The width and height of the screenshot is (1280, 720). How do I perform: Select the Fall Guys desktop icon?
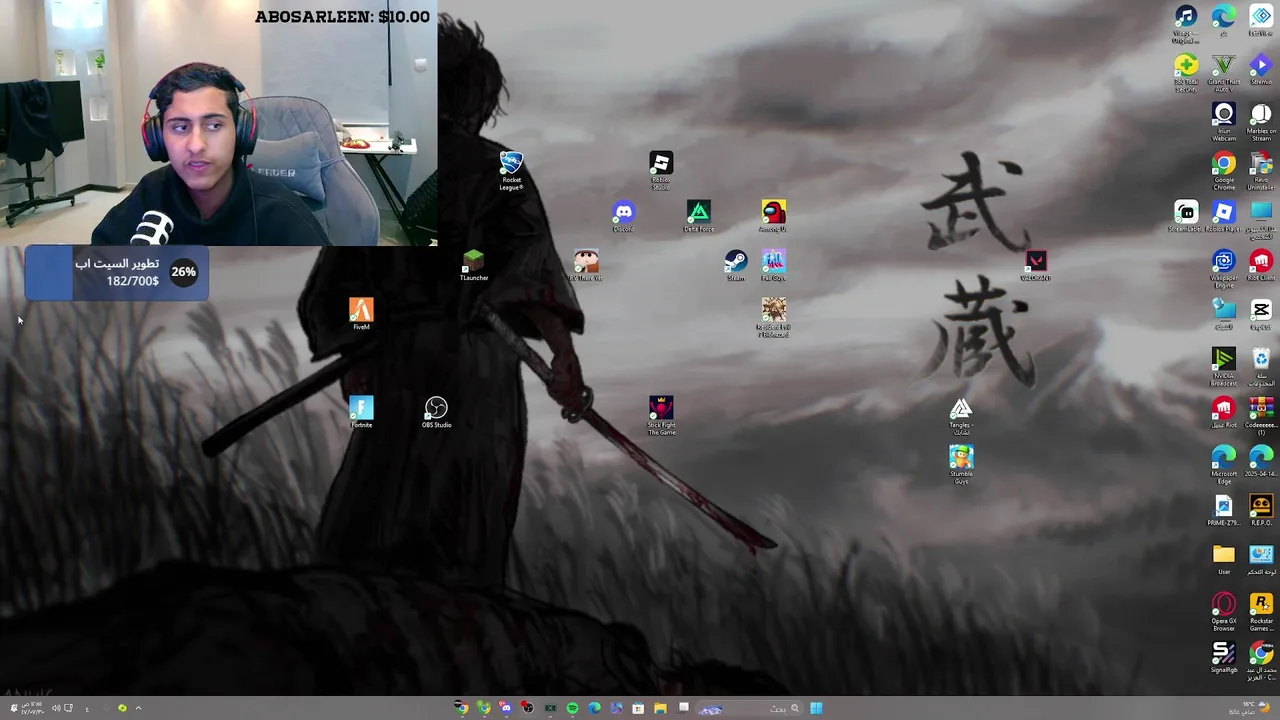(773, 264)
